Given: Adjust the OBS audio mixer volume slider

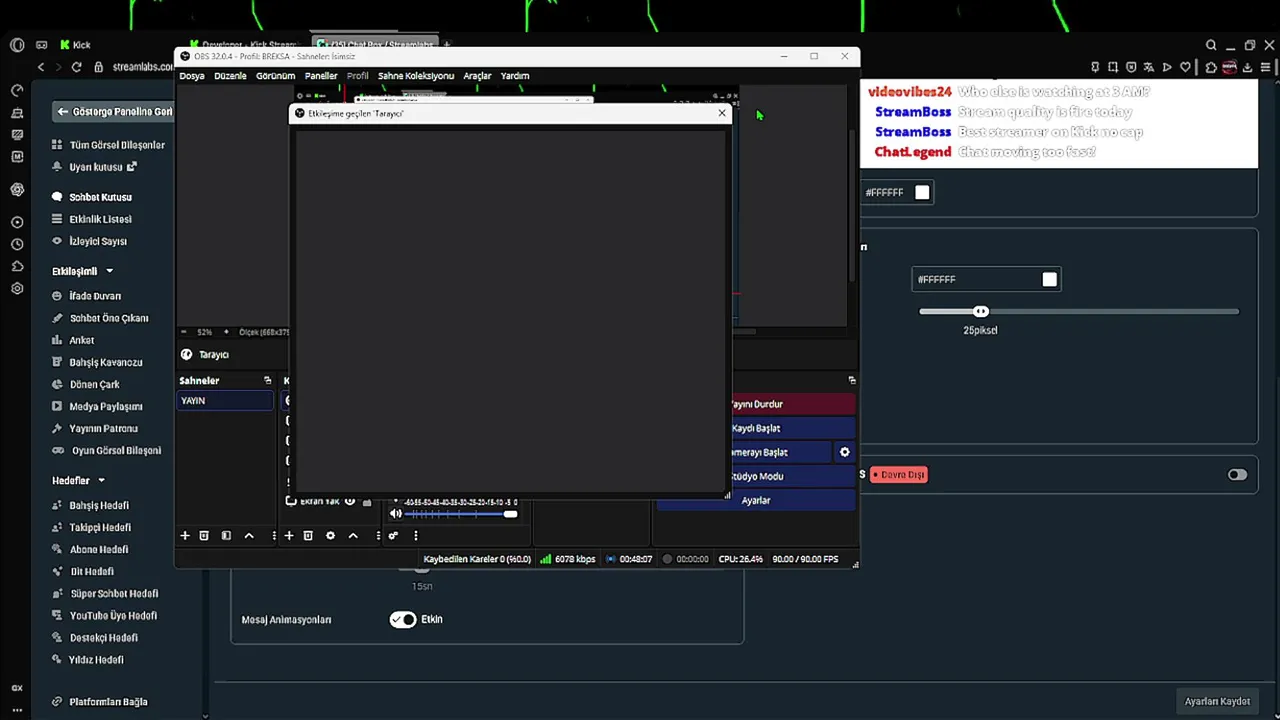Looking at the screenshot, I should [461, 514].
